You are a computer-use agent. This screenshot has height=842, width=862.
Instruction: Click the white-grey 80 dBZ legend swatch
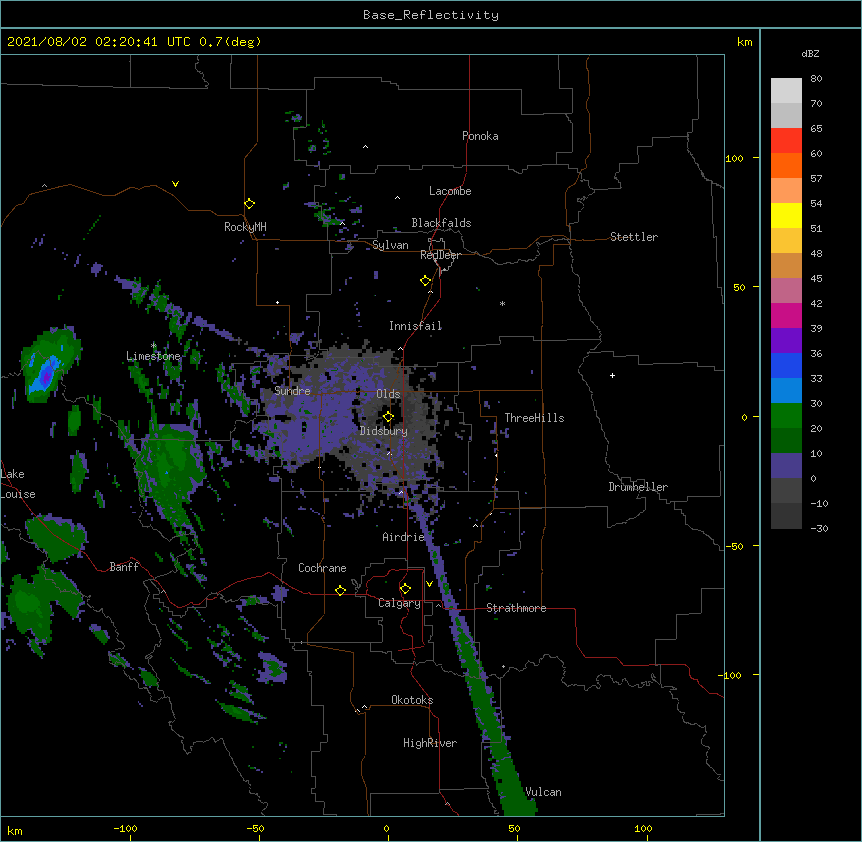786,91
